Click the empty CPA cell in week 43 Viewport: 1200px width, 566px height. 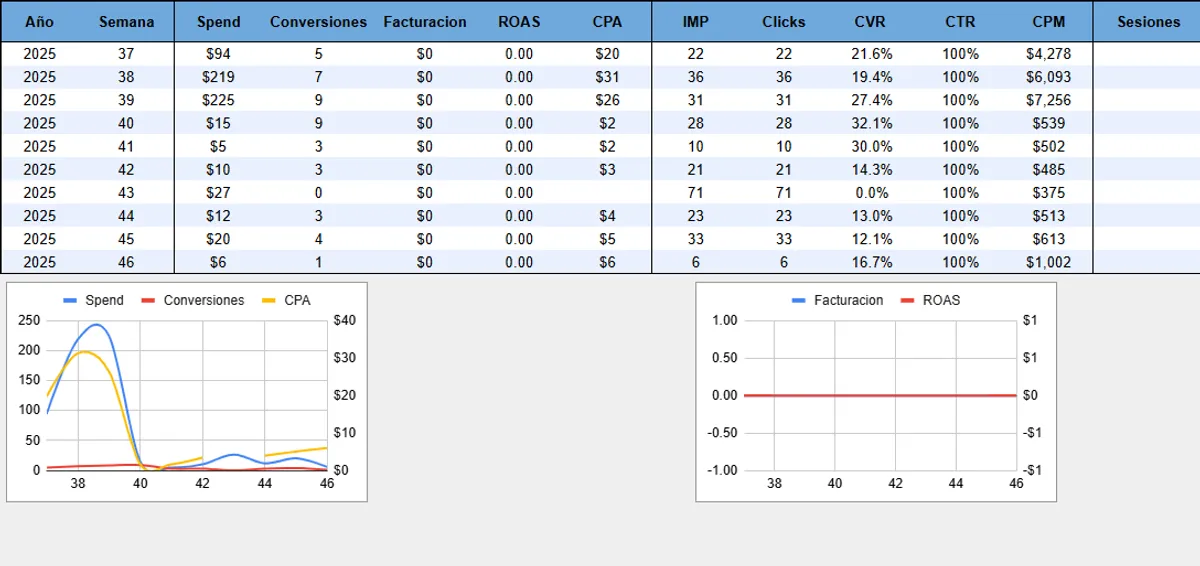607,193
